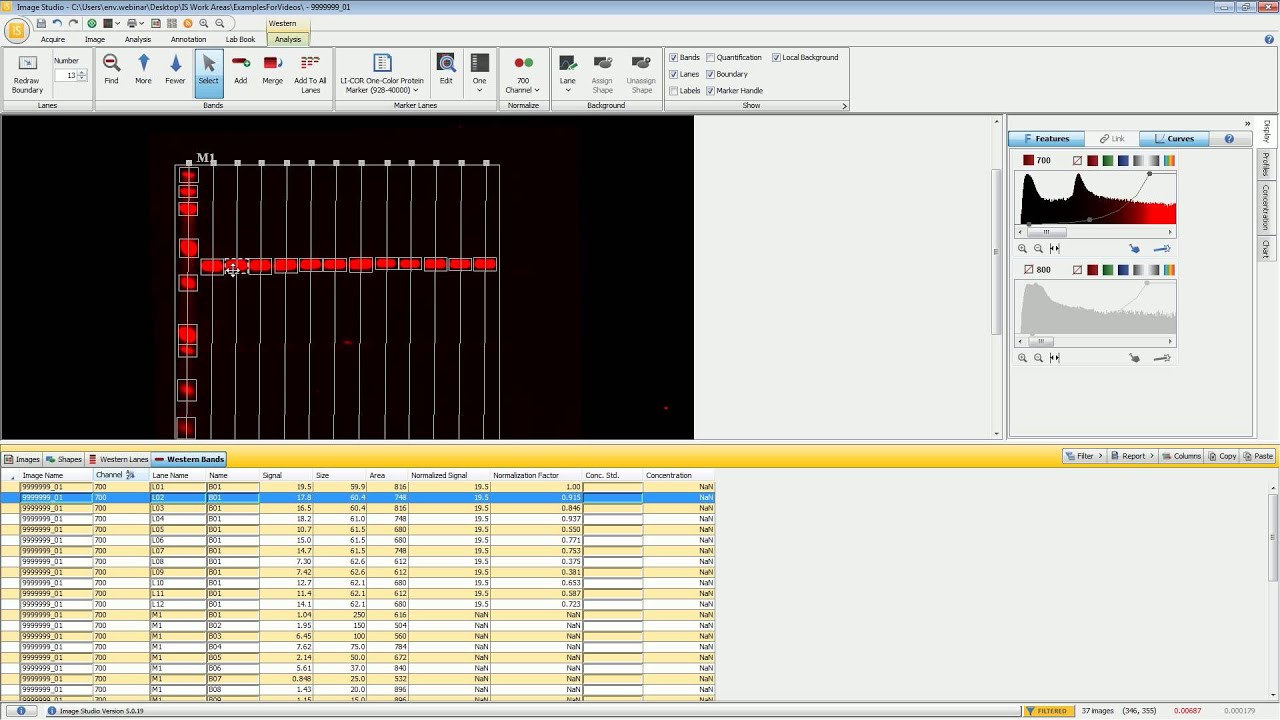Click the lane Number input field
Screen dimensions: 1280x720
pos(68,75)
